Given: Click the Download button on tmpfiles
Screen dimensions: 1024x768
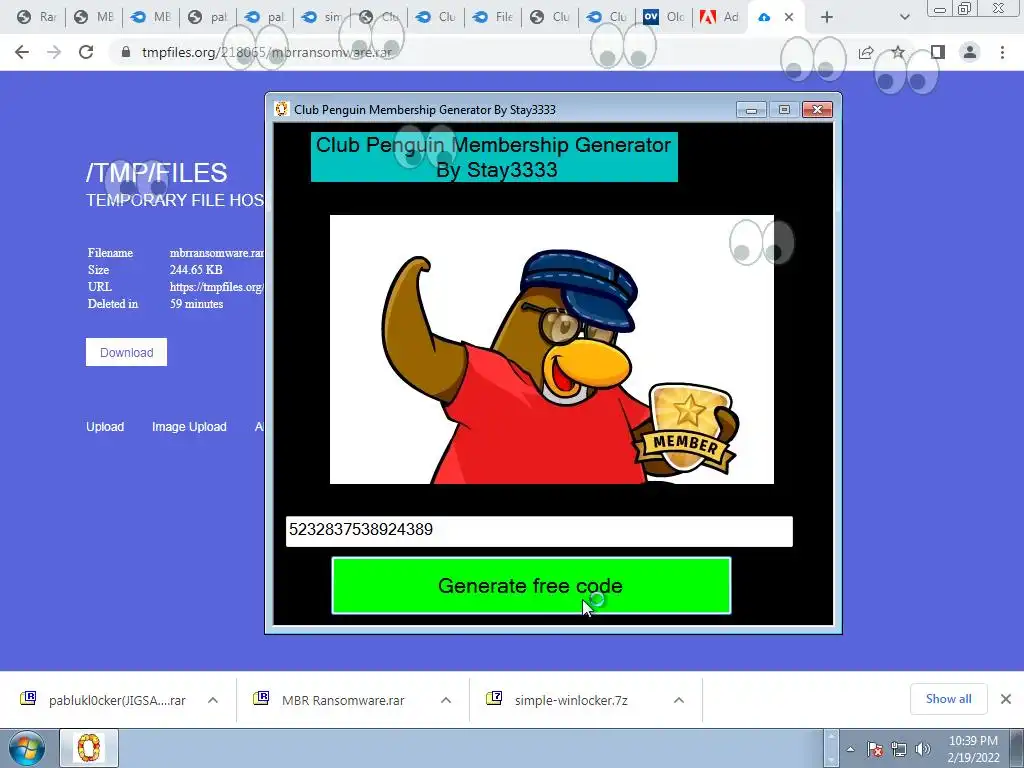Looking at the screenshot, I should click(x=127, y=352).
